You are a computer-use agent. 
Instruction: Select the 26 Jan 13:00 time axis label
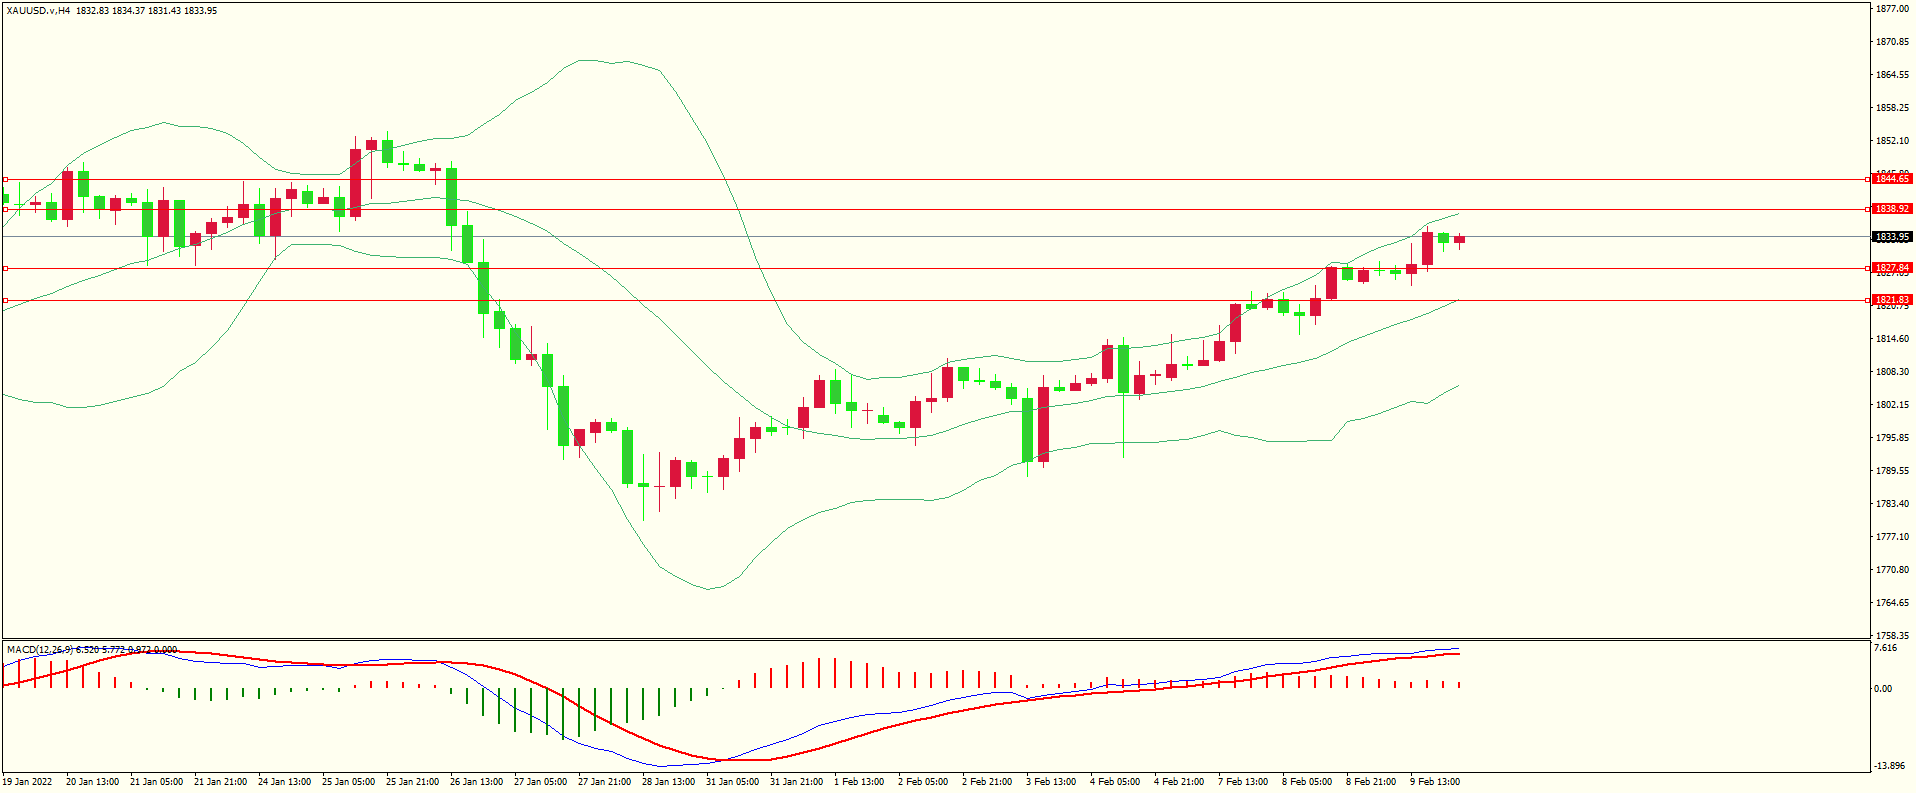(x=476, y=782)
